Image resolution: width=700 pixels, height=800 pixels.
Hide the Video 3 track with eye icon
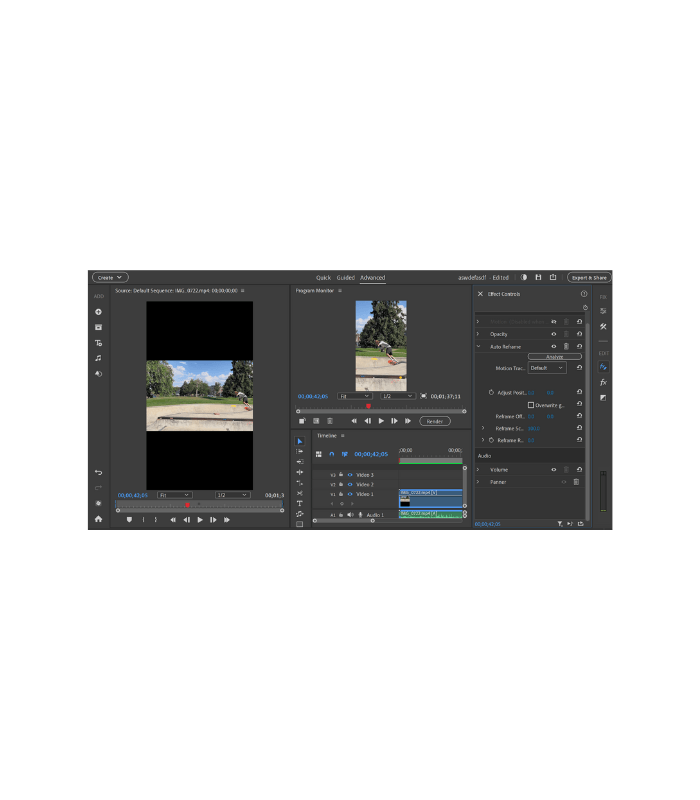[350, 474]
